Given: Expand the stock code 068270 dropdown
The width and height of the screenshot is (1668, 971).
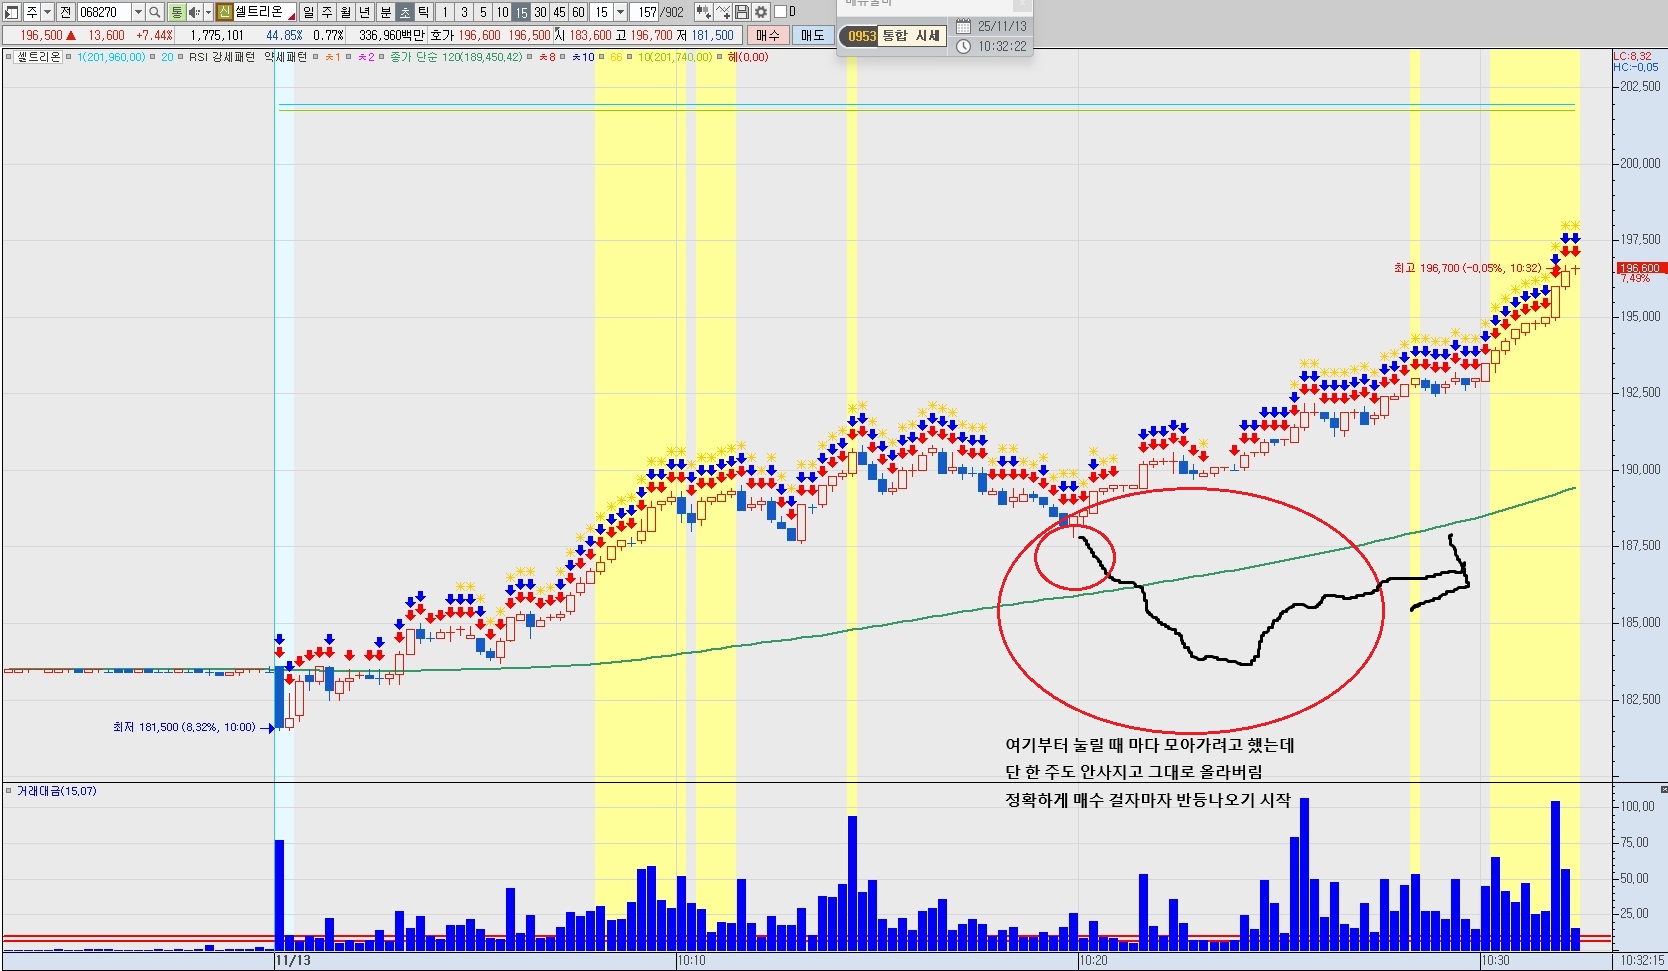Looking at the screenshot, I should 138,12.
